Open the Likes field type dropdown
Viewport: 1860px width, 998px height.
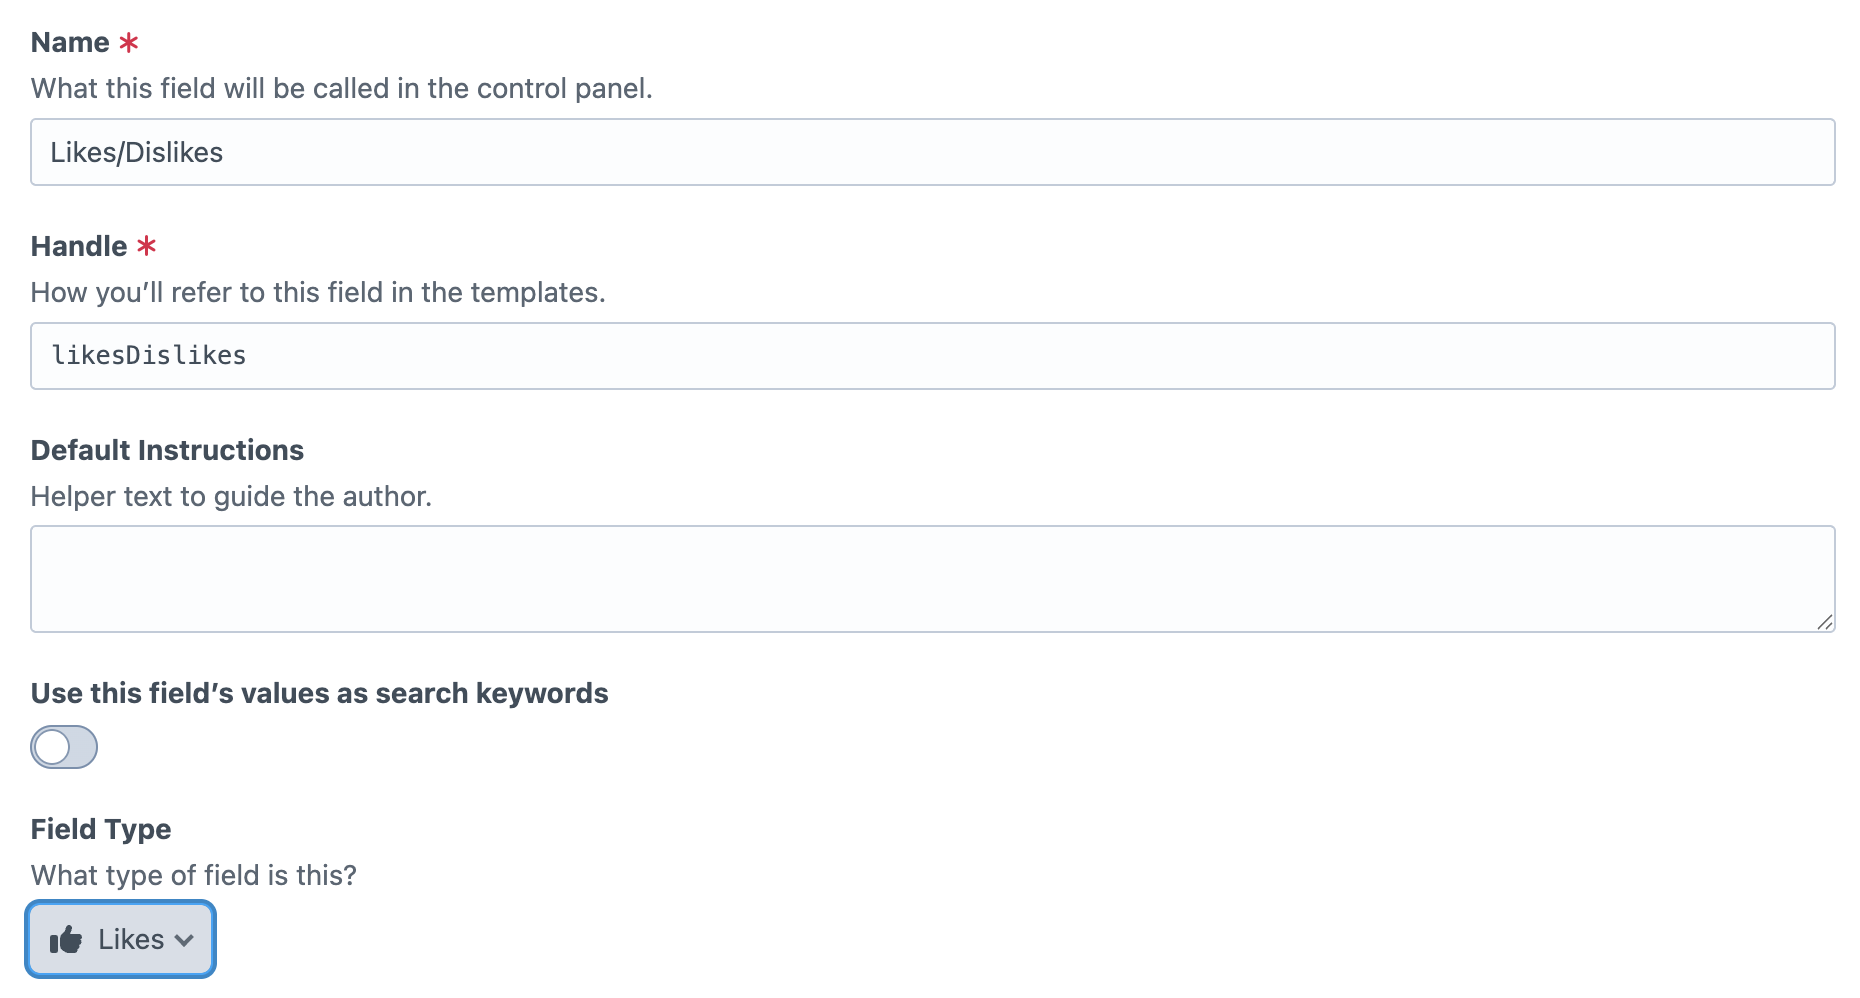121,940
